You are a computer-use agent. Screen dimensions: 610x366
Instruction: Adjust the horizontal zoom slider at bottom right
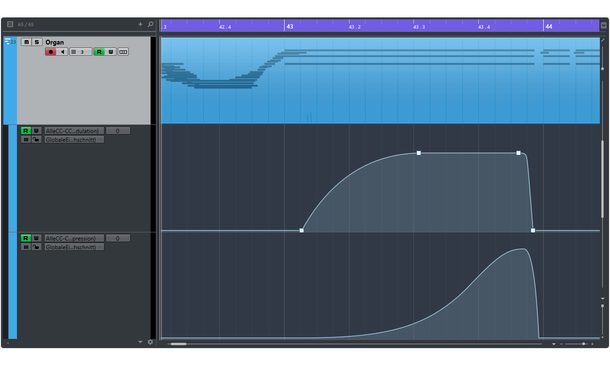(583, 344)
